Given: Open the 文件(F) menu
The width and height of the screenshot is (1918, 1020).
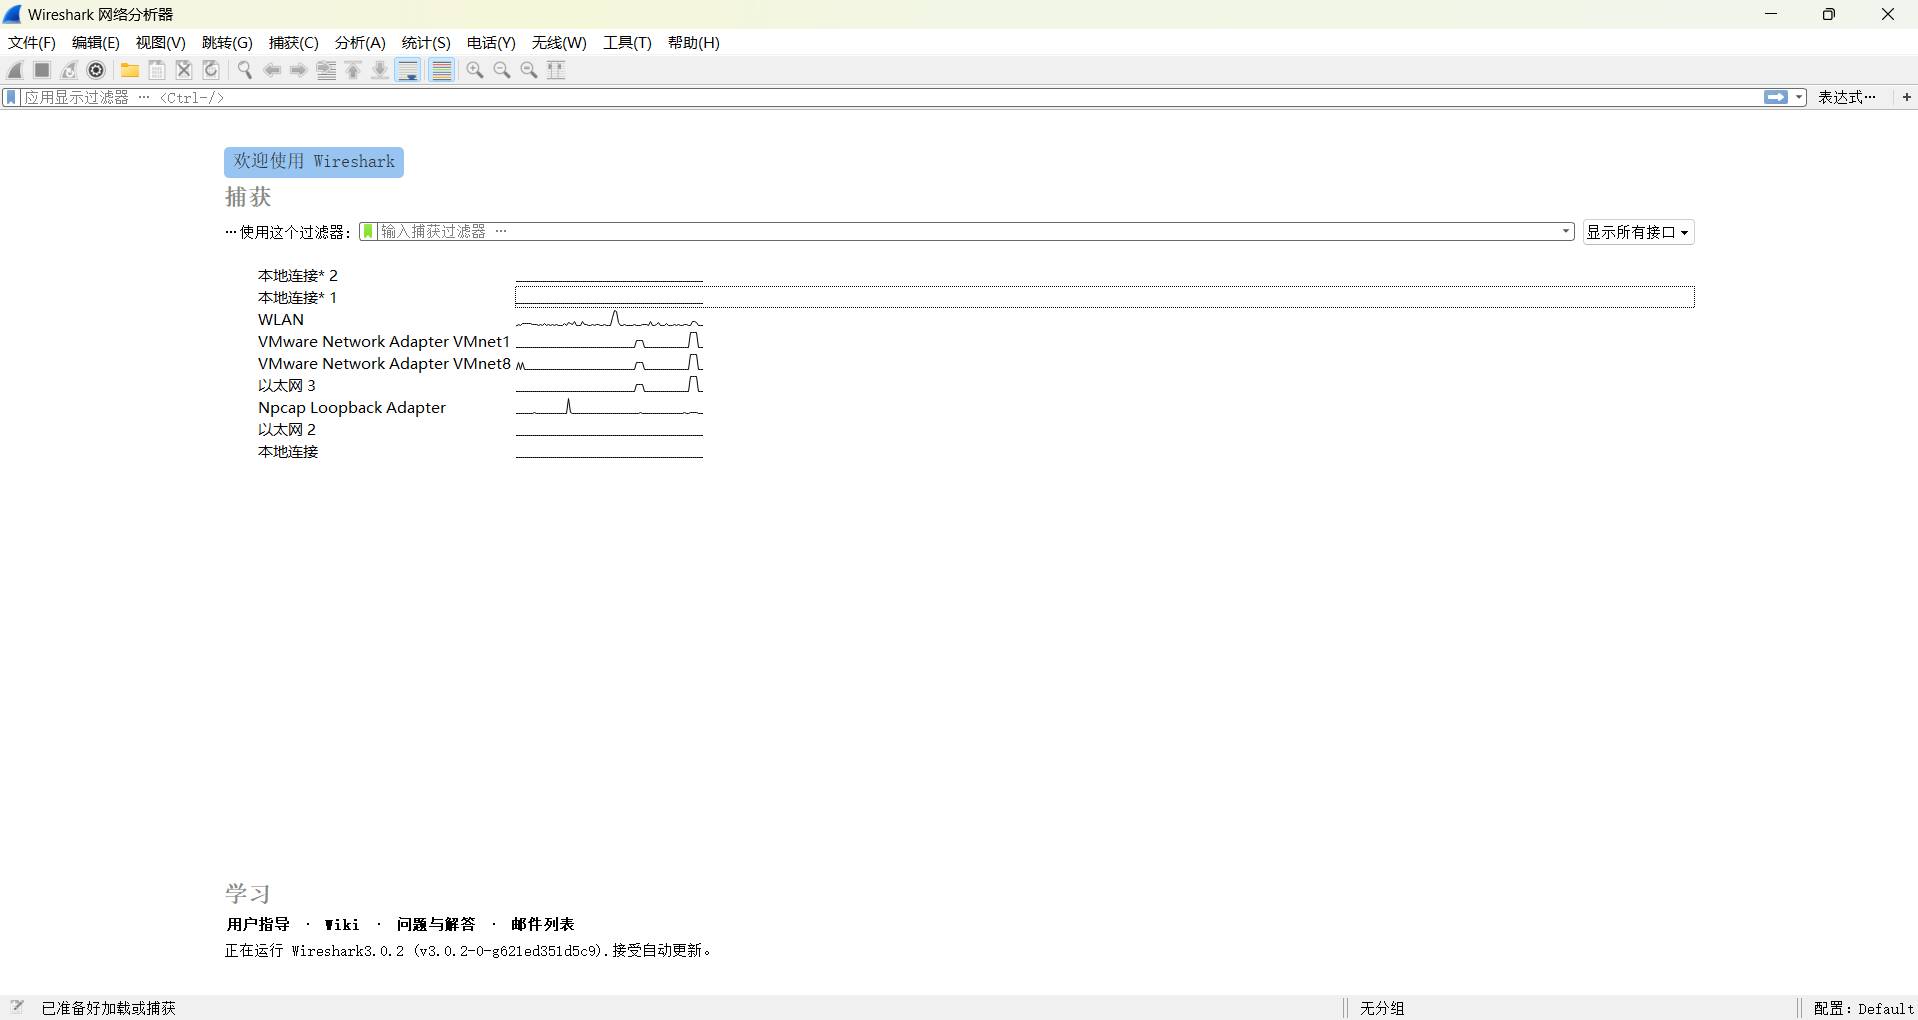Looking at the screenshot, I should tap(32, 43).
